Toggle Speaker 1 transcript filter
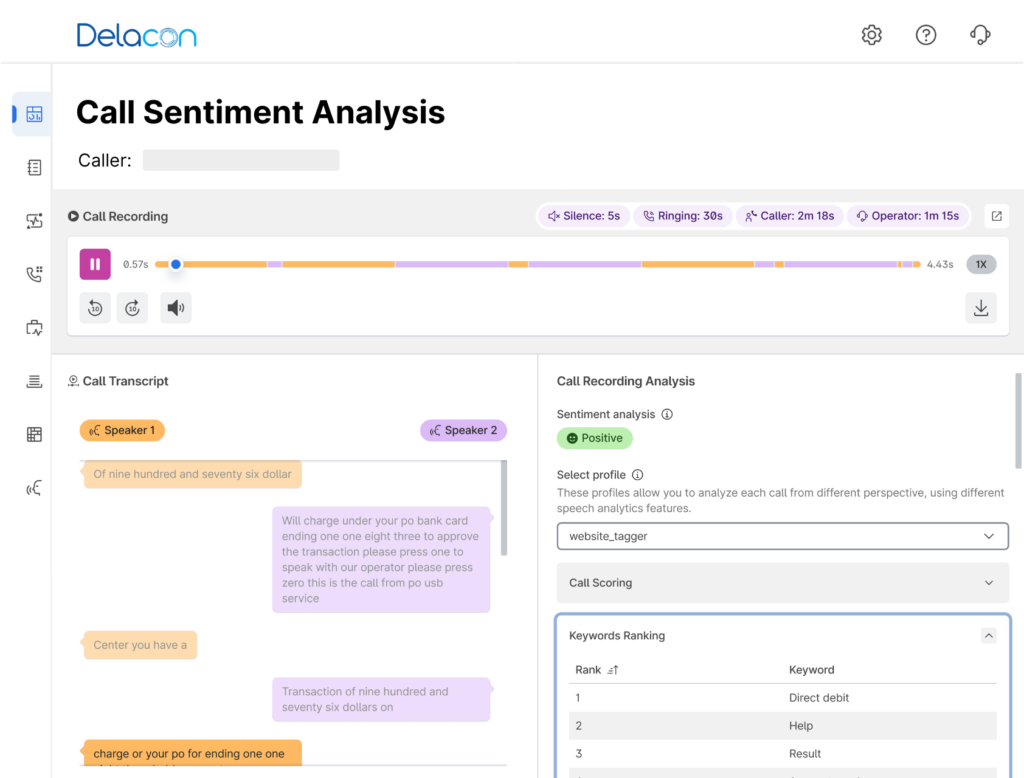 pyautogui.click(x=122, y=430)
